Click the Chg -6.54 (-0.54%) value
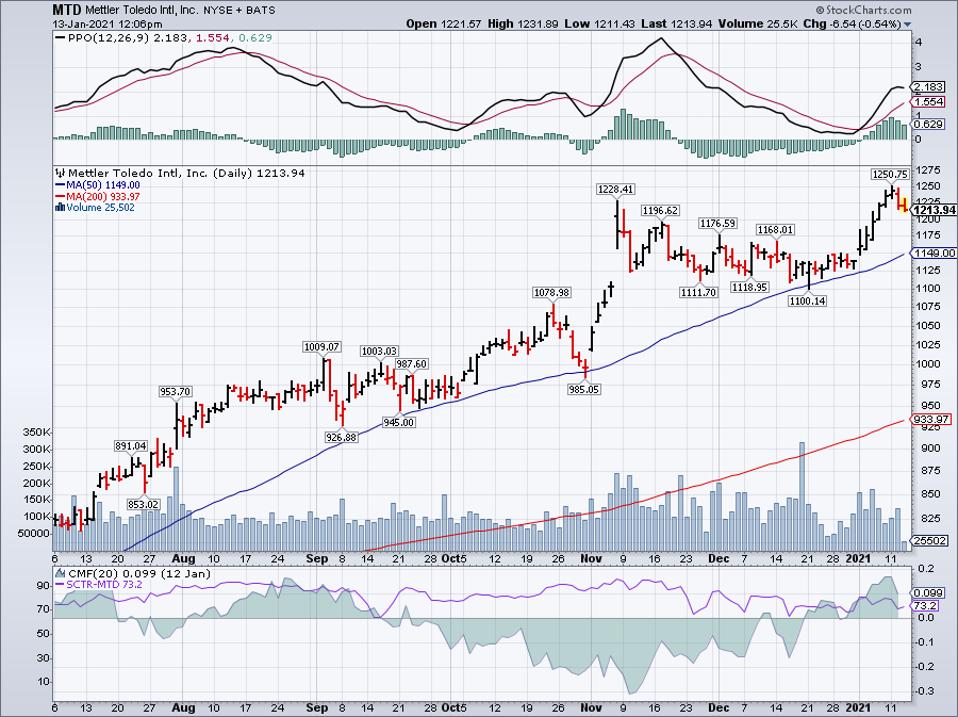This screenshot has width=958, height=717. 852,24
